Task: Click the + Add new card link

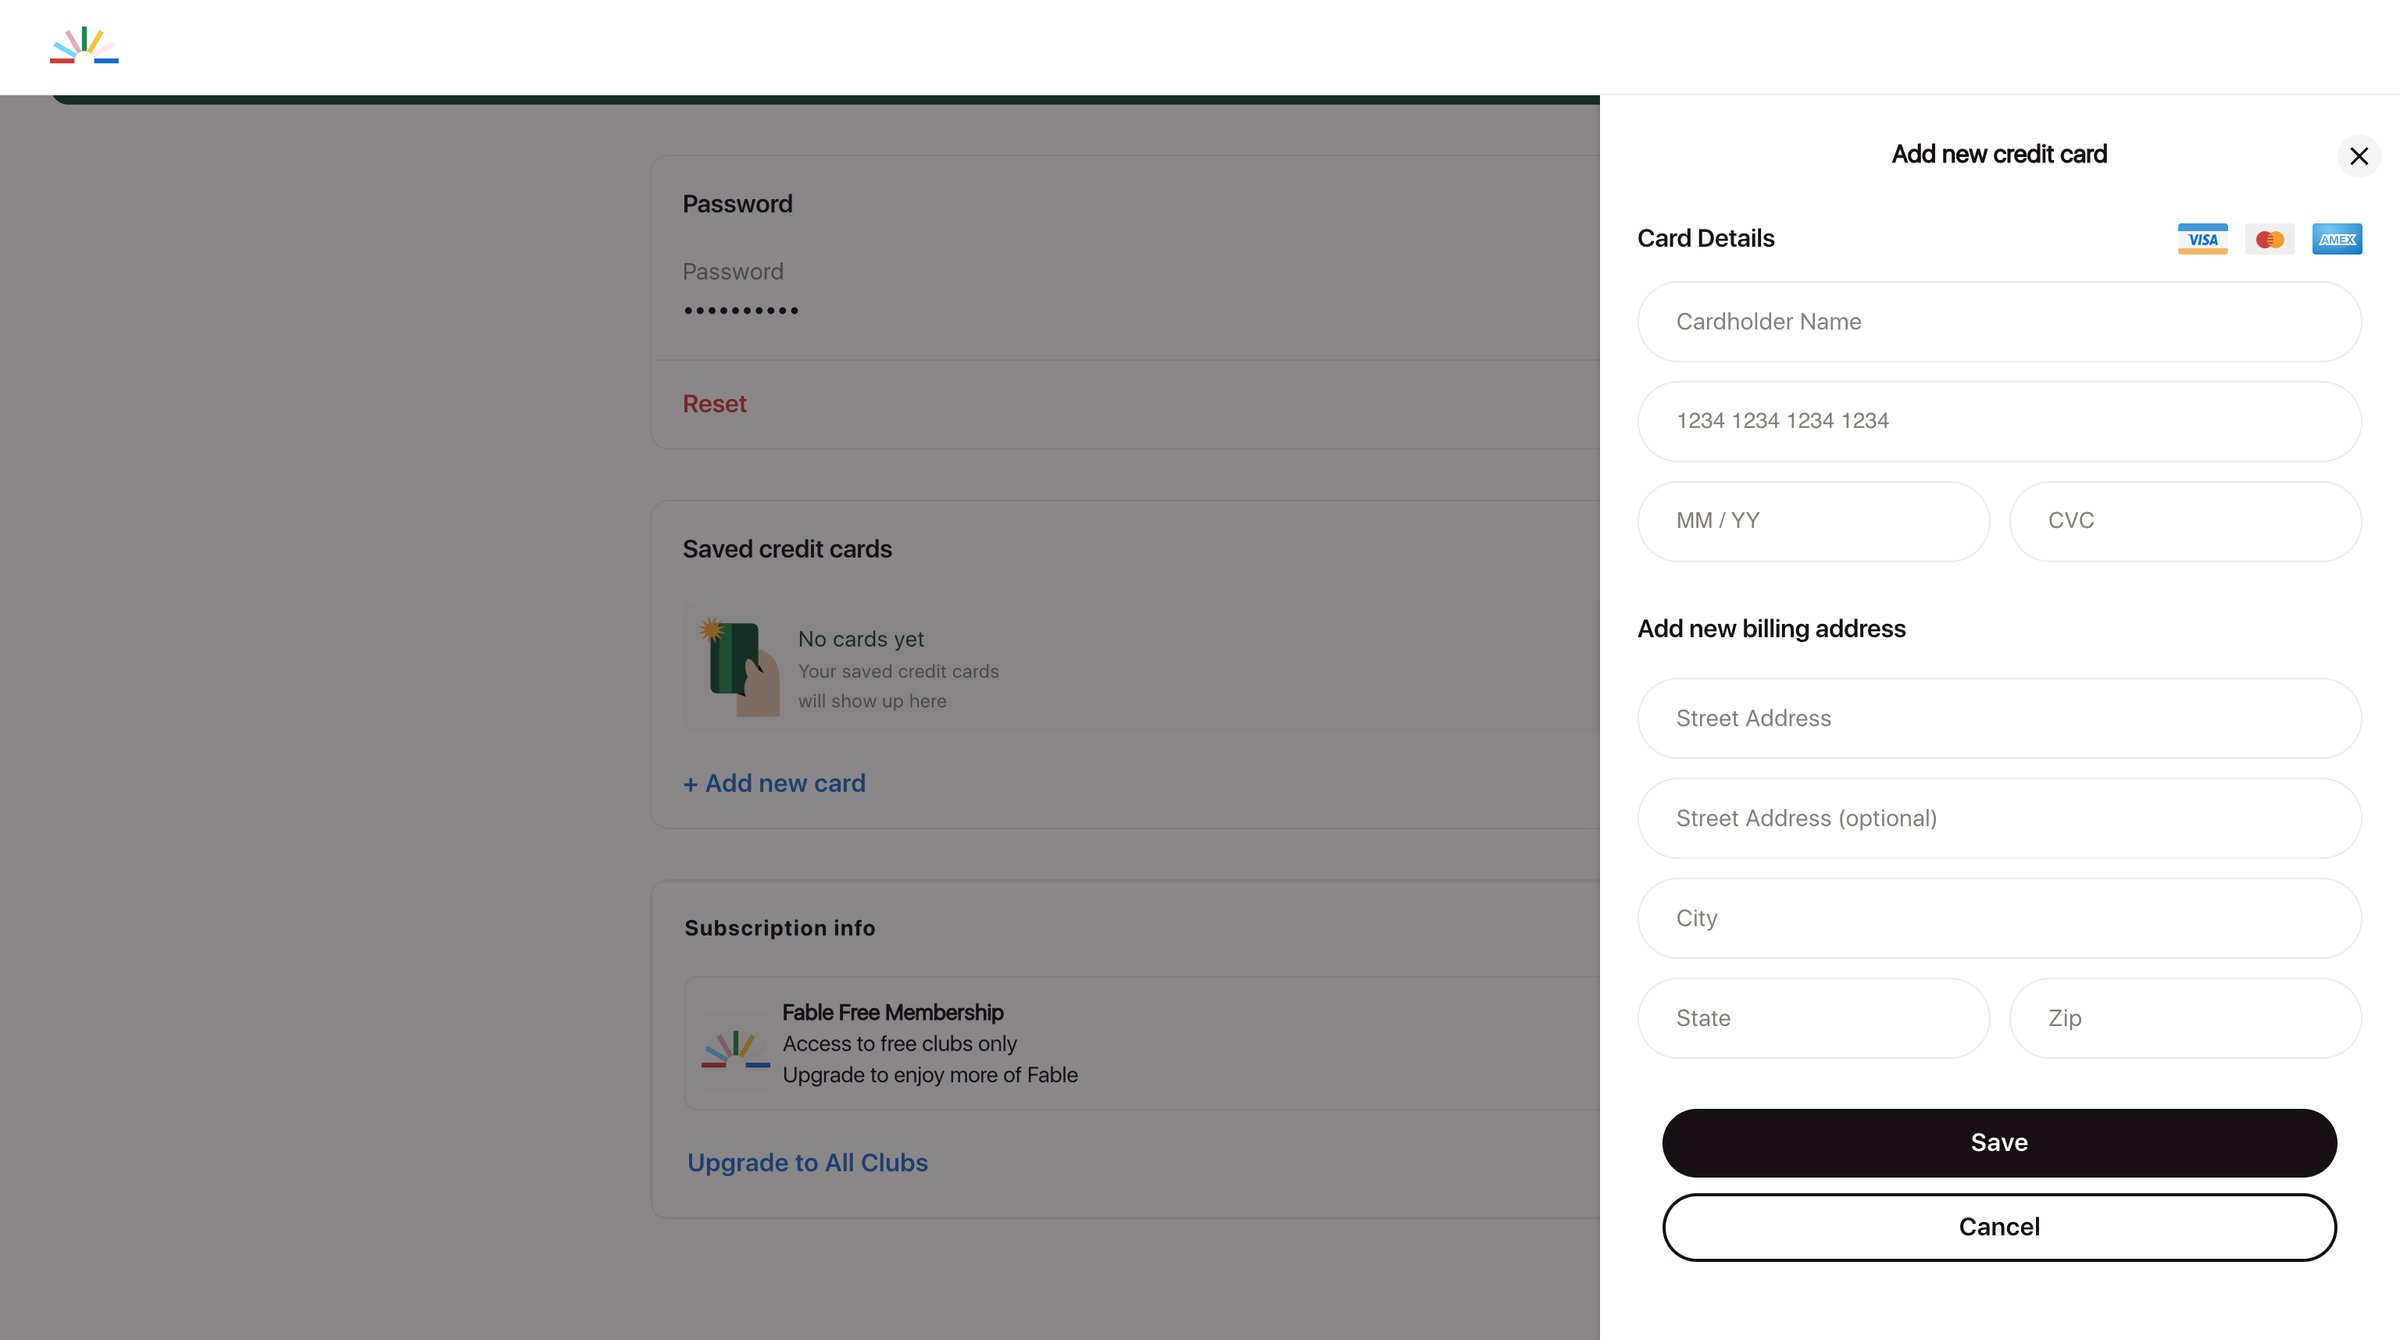Action: click(774, 783)
